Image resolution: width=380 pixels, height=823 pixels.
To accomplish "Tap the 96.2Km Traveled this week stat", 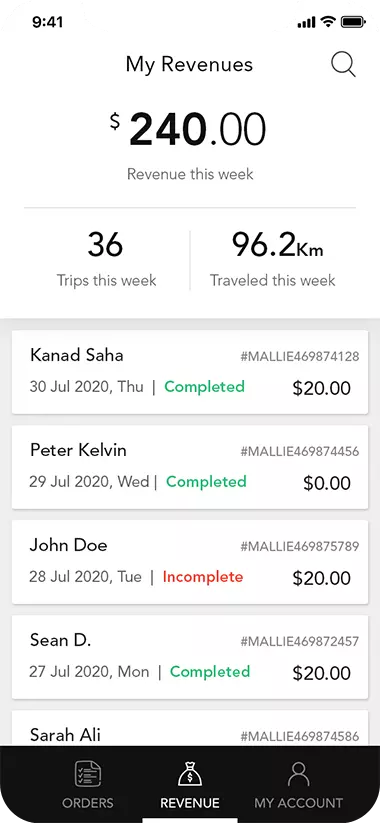I will tap(273, 259).
